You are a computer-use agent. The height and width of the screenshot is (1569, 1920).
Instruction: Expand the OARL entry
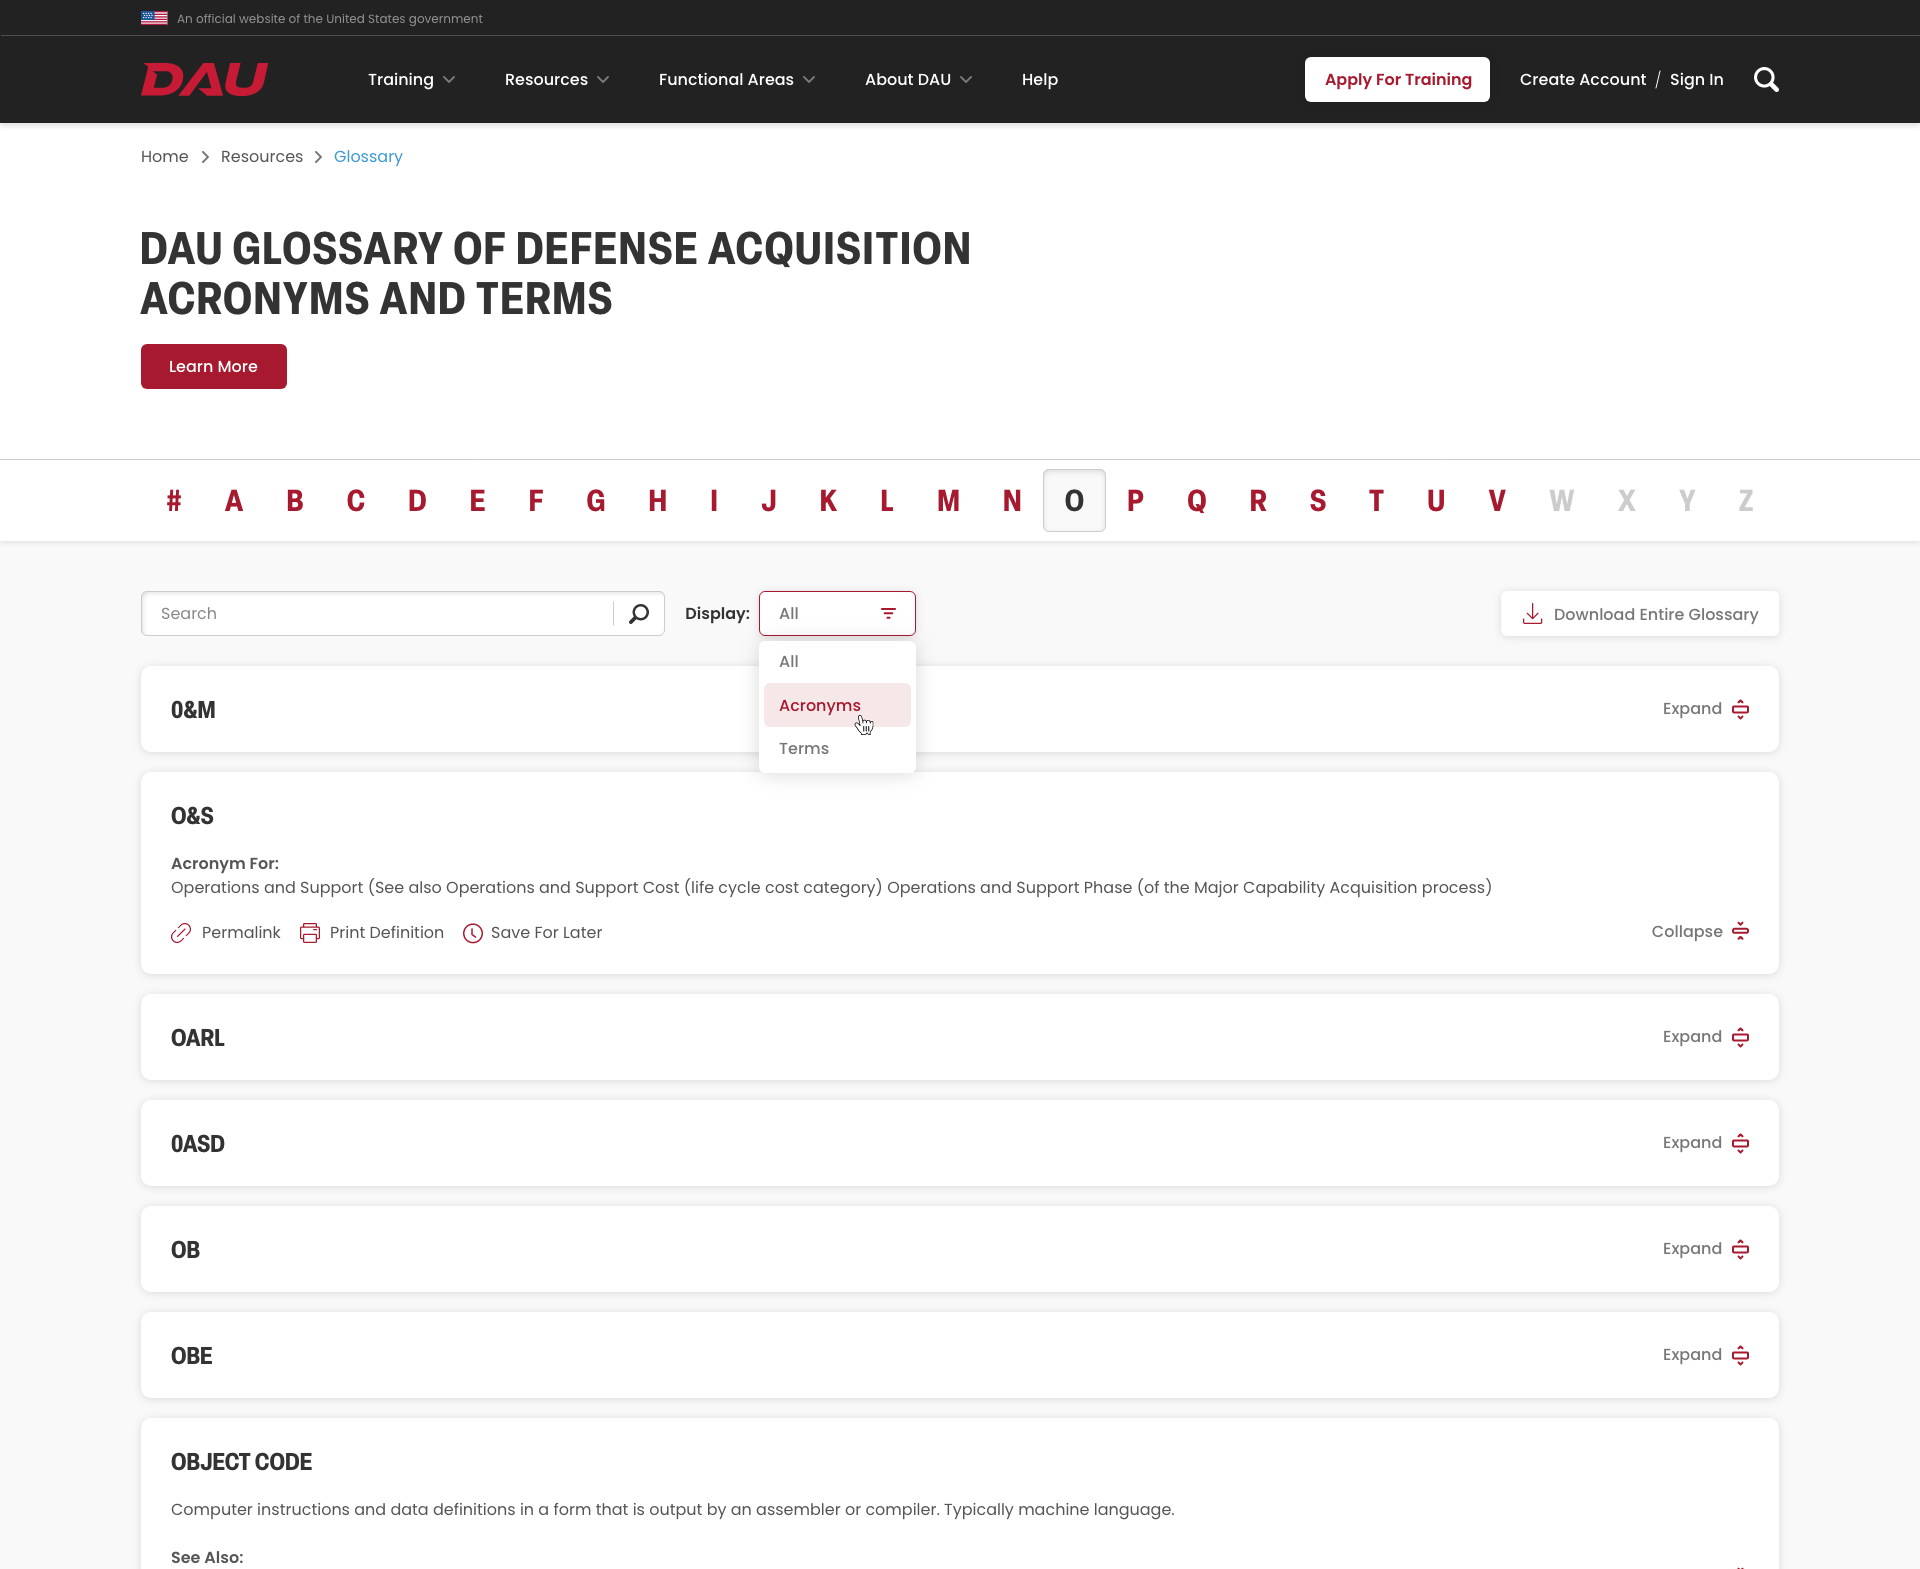click(x=1706, y=1037)
